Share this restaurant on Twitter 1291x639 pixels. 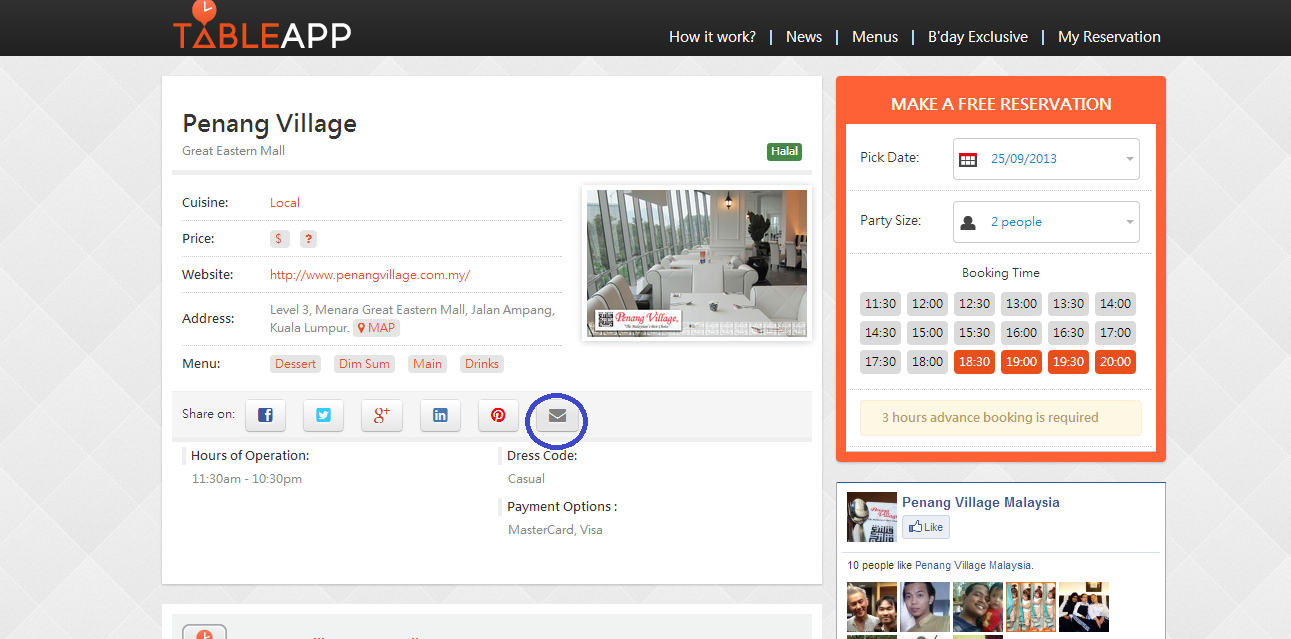point(323,415)
